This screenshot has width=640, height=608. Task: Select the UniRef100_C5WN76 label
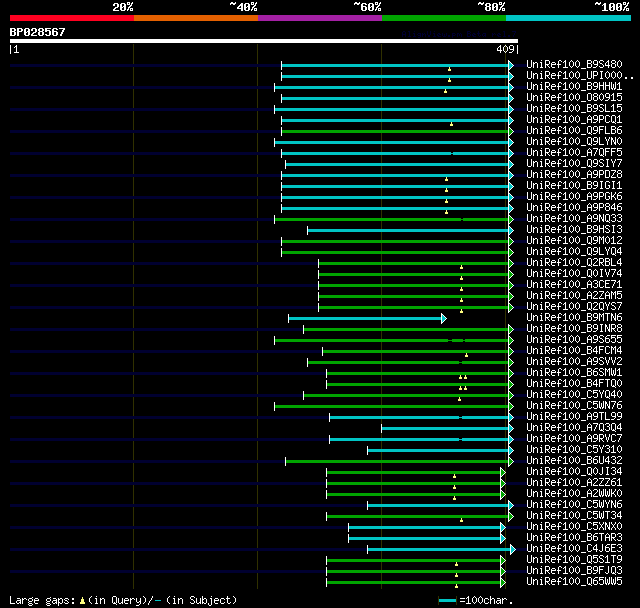tap(574, 406)
